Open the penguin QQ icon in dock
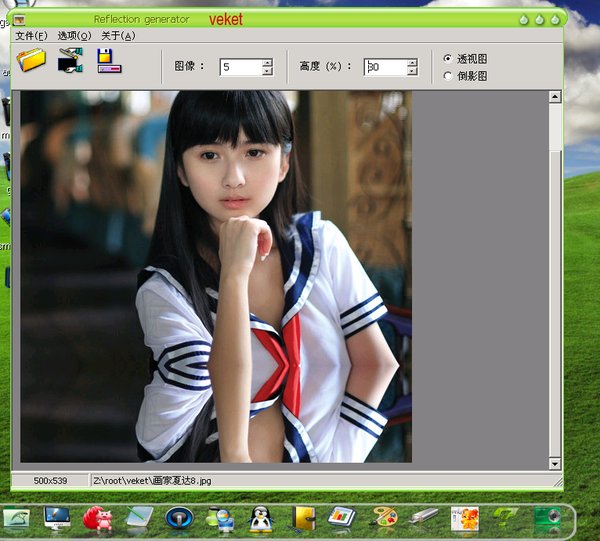 tap(260, 518)
